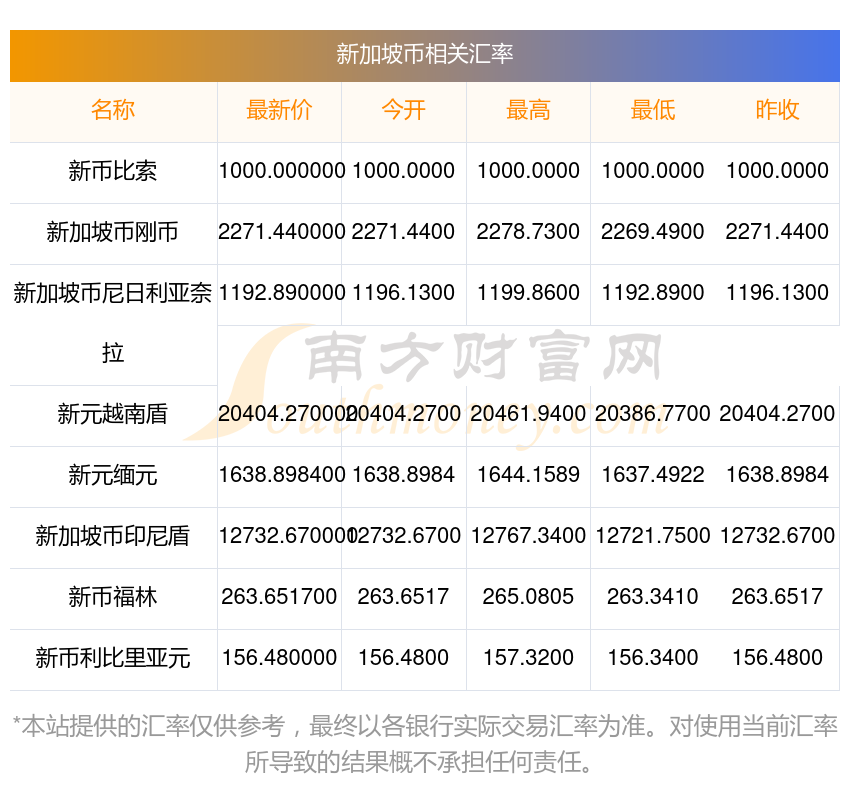Click the high value '12767.3400'
This screenshot has width=850, height=793.
click(529, 536)
